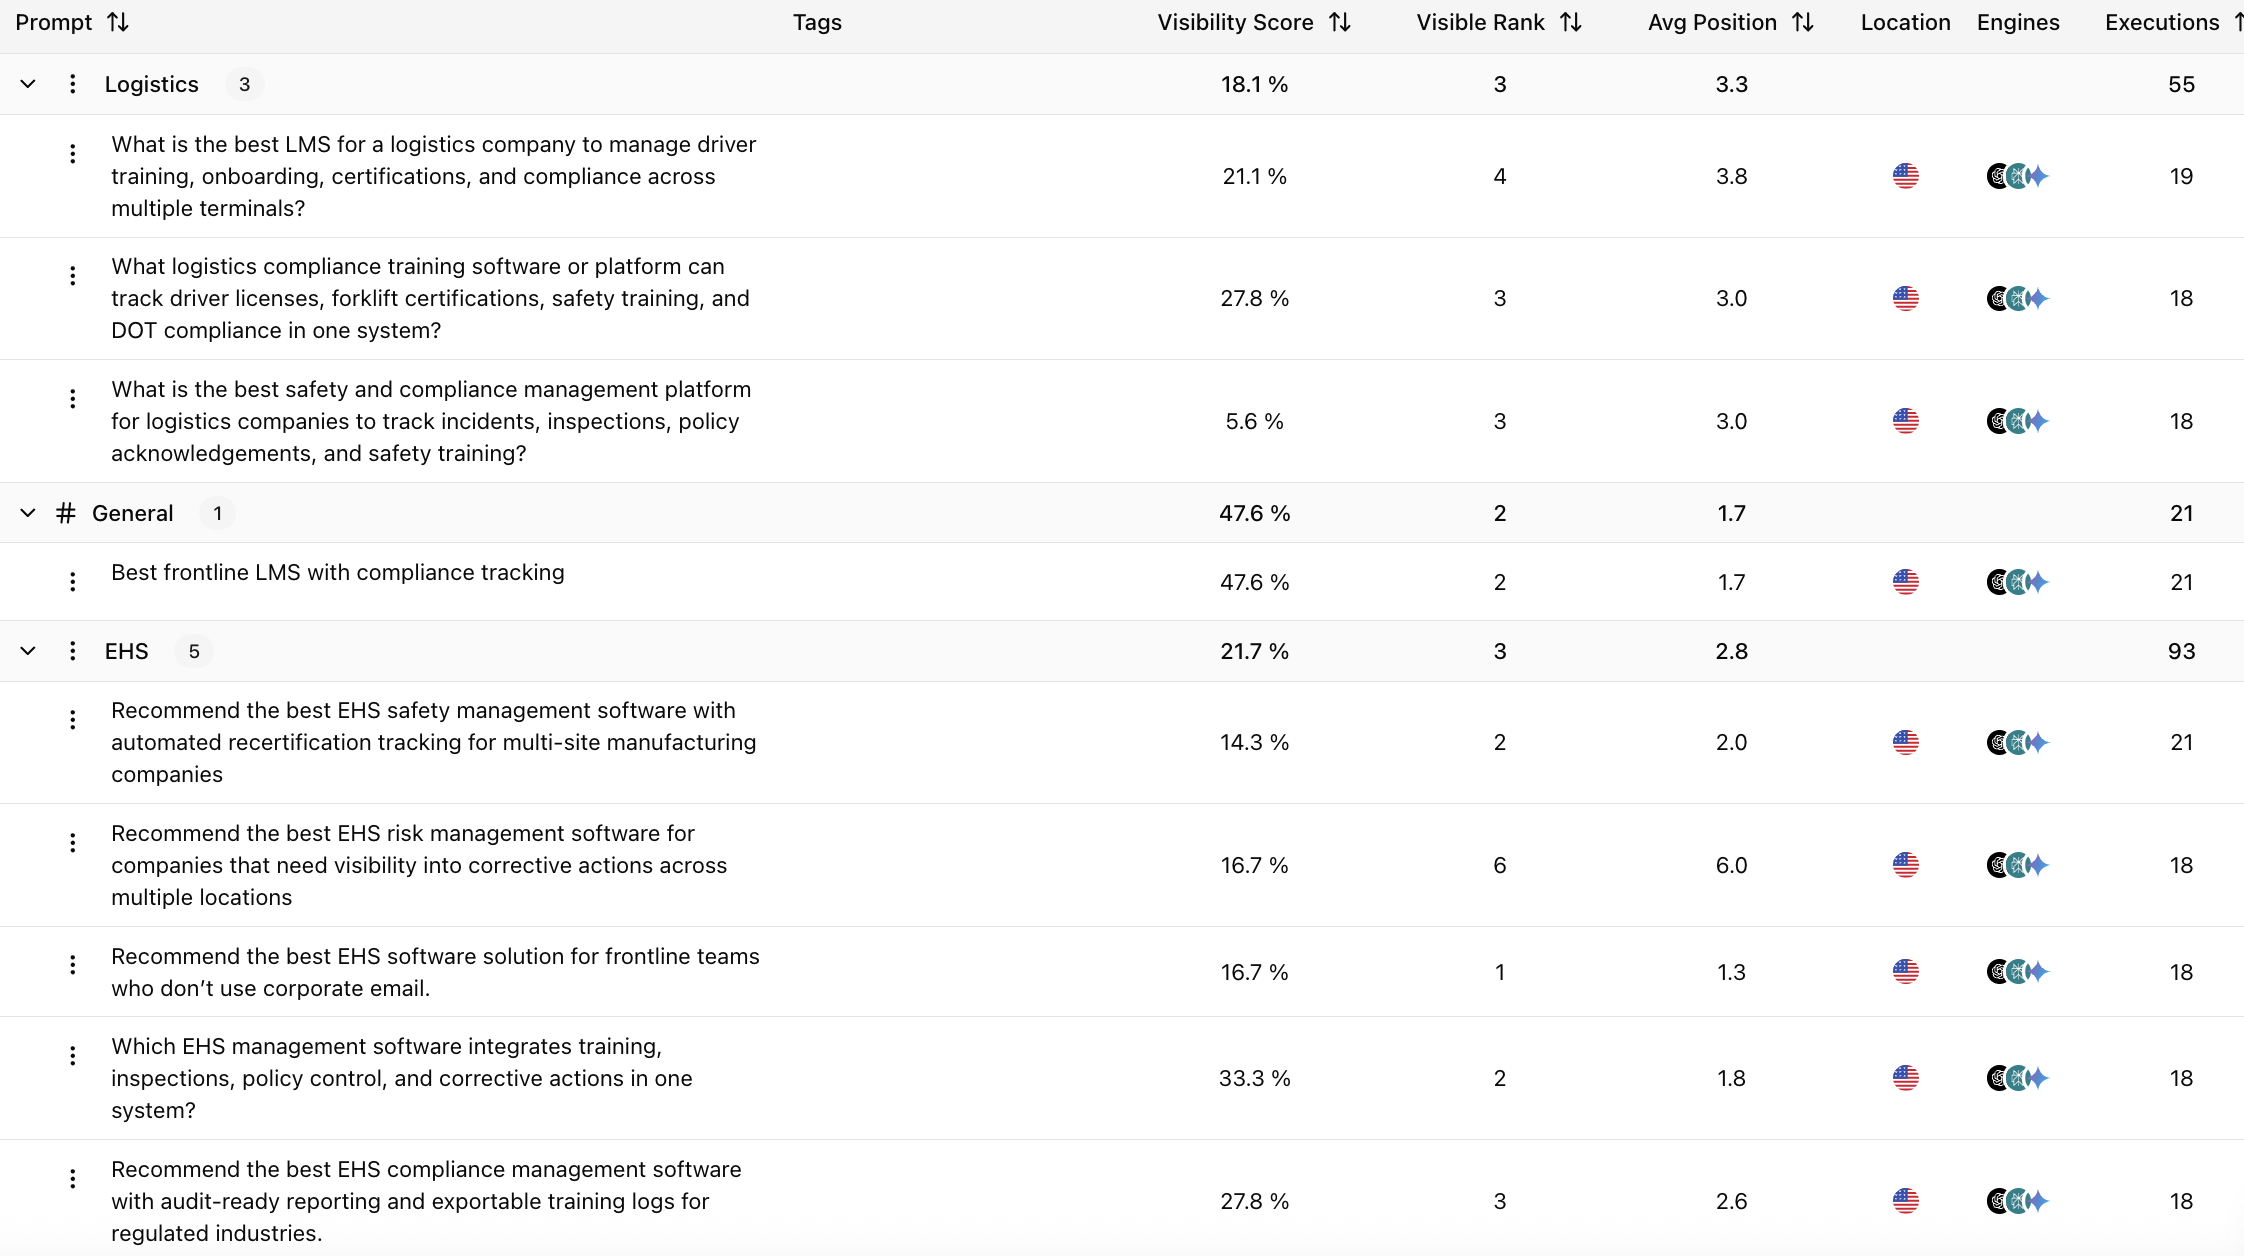Click the Executions column header
The image size is (2244, 1256).
[x=2162, y=22]
